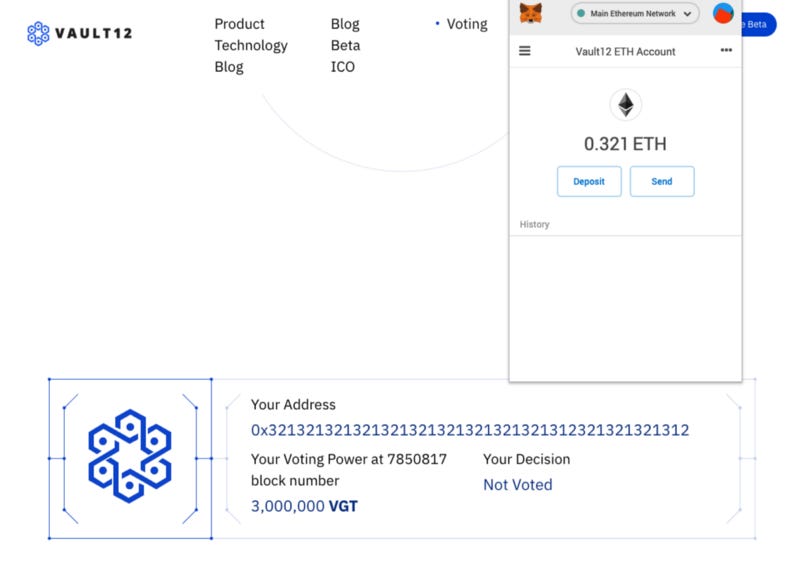Click the History section label

coord(534,224)
